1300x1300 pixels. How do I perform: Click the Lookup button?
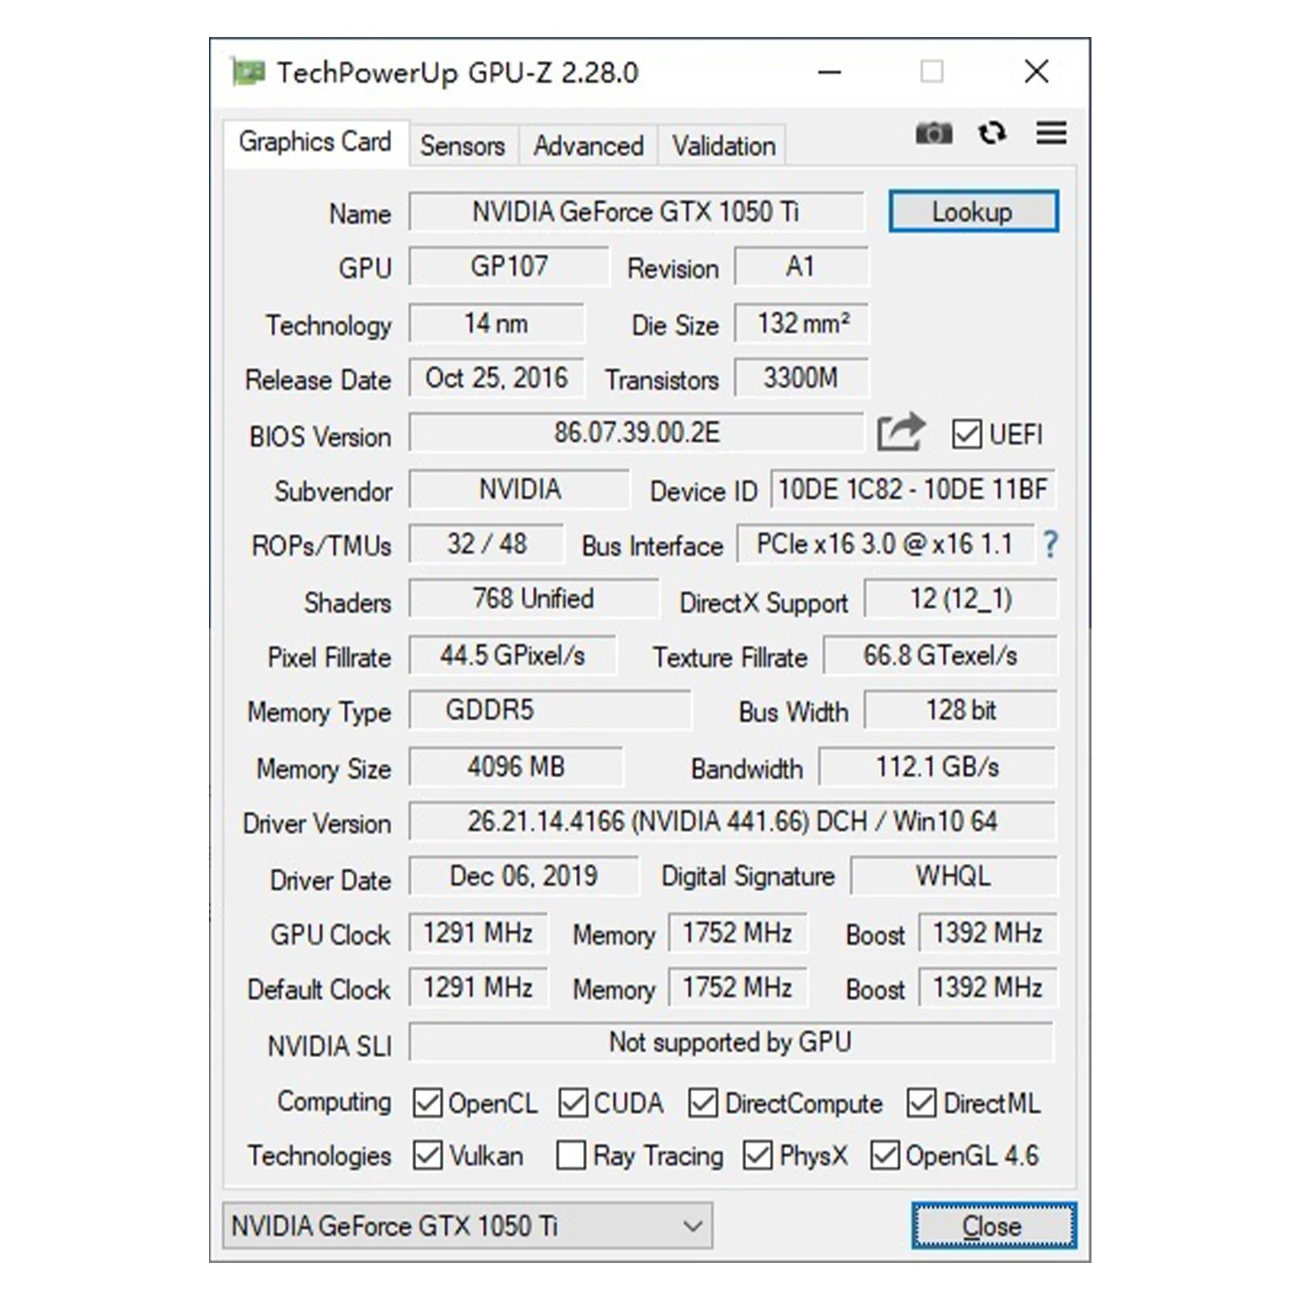[973, 212]
